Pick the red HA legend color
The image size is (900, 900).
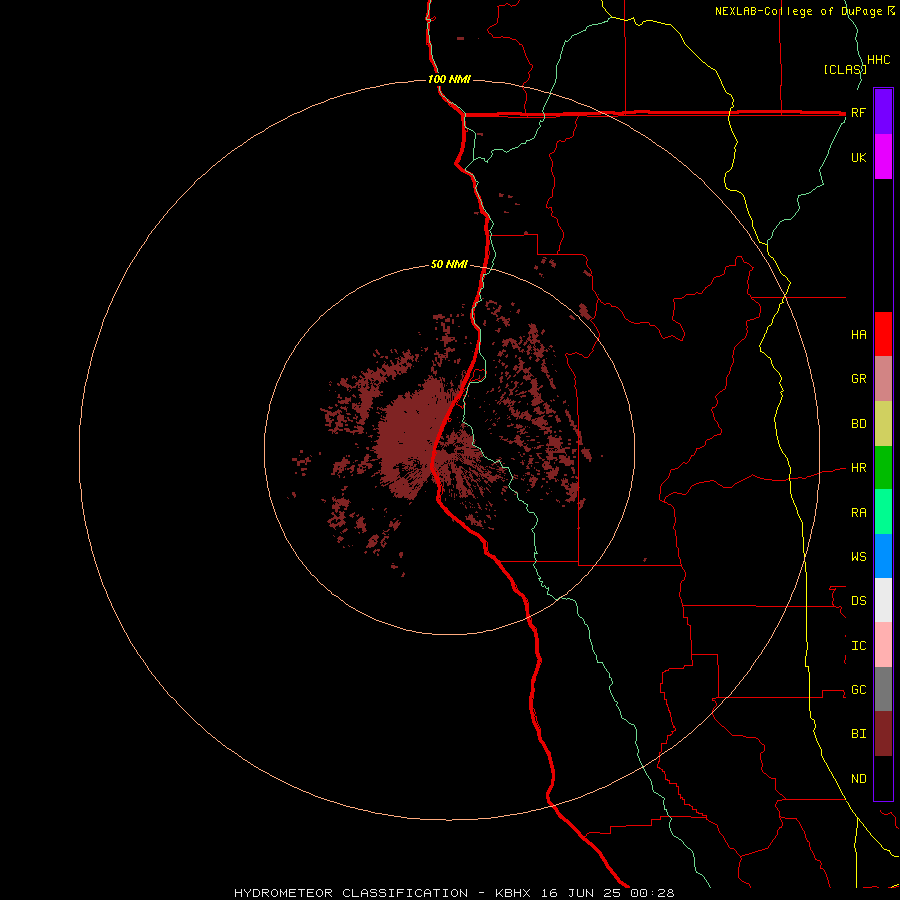tap(883, 334)
